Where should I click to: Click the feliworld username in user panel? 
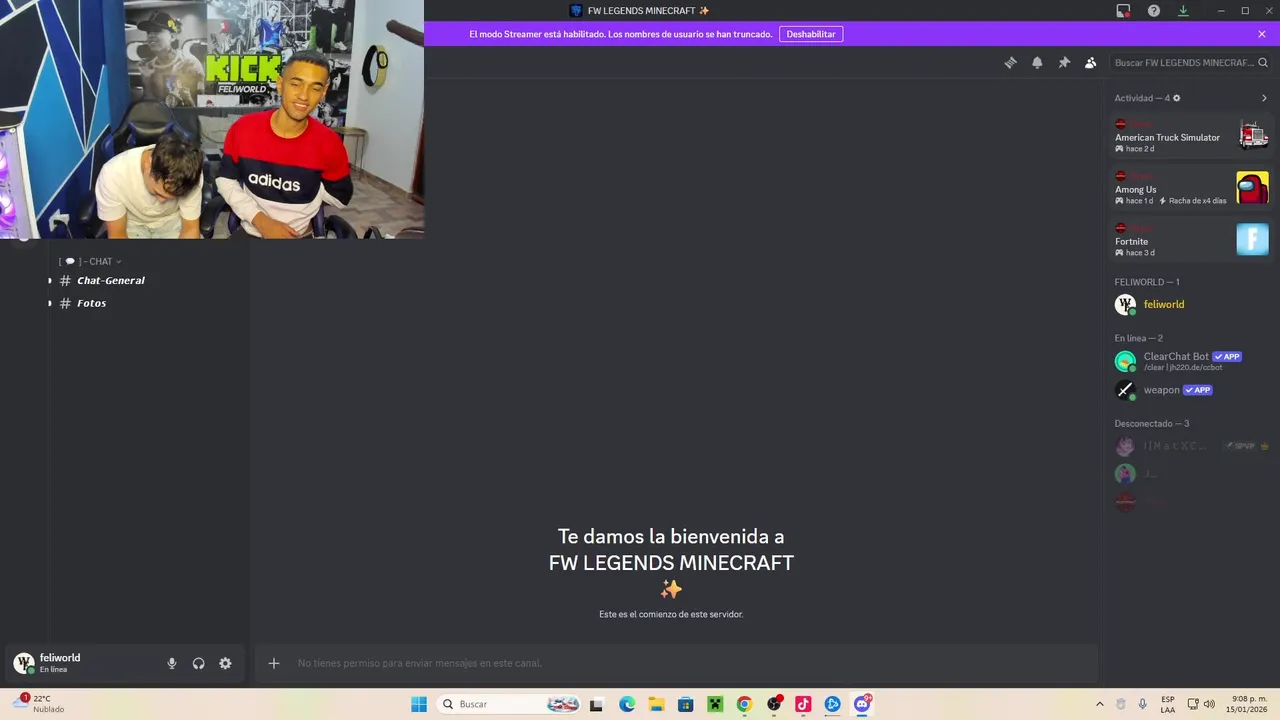(60, 658)
